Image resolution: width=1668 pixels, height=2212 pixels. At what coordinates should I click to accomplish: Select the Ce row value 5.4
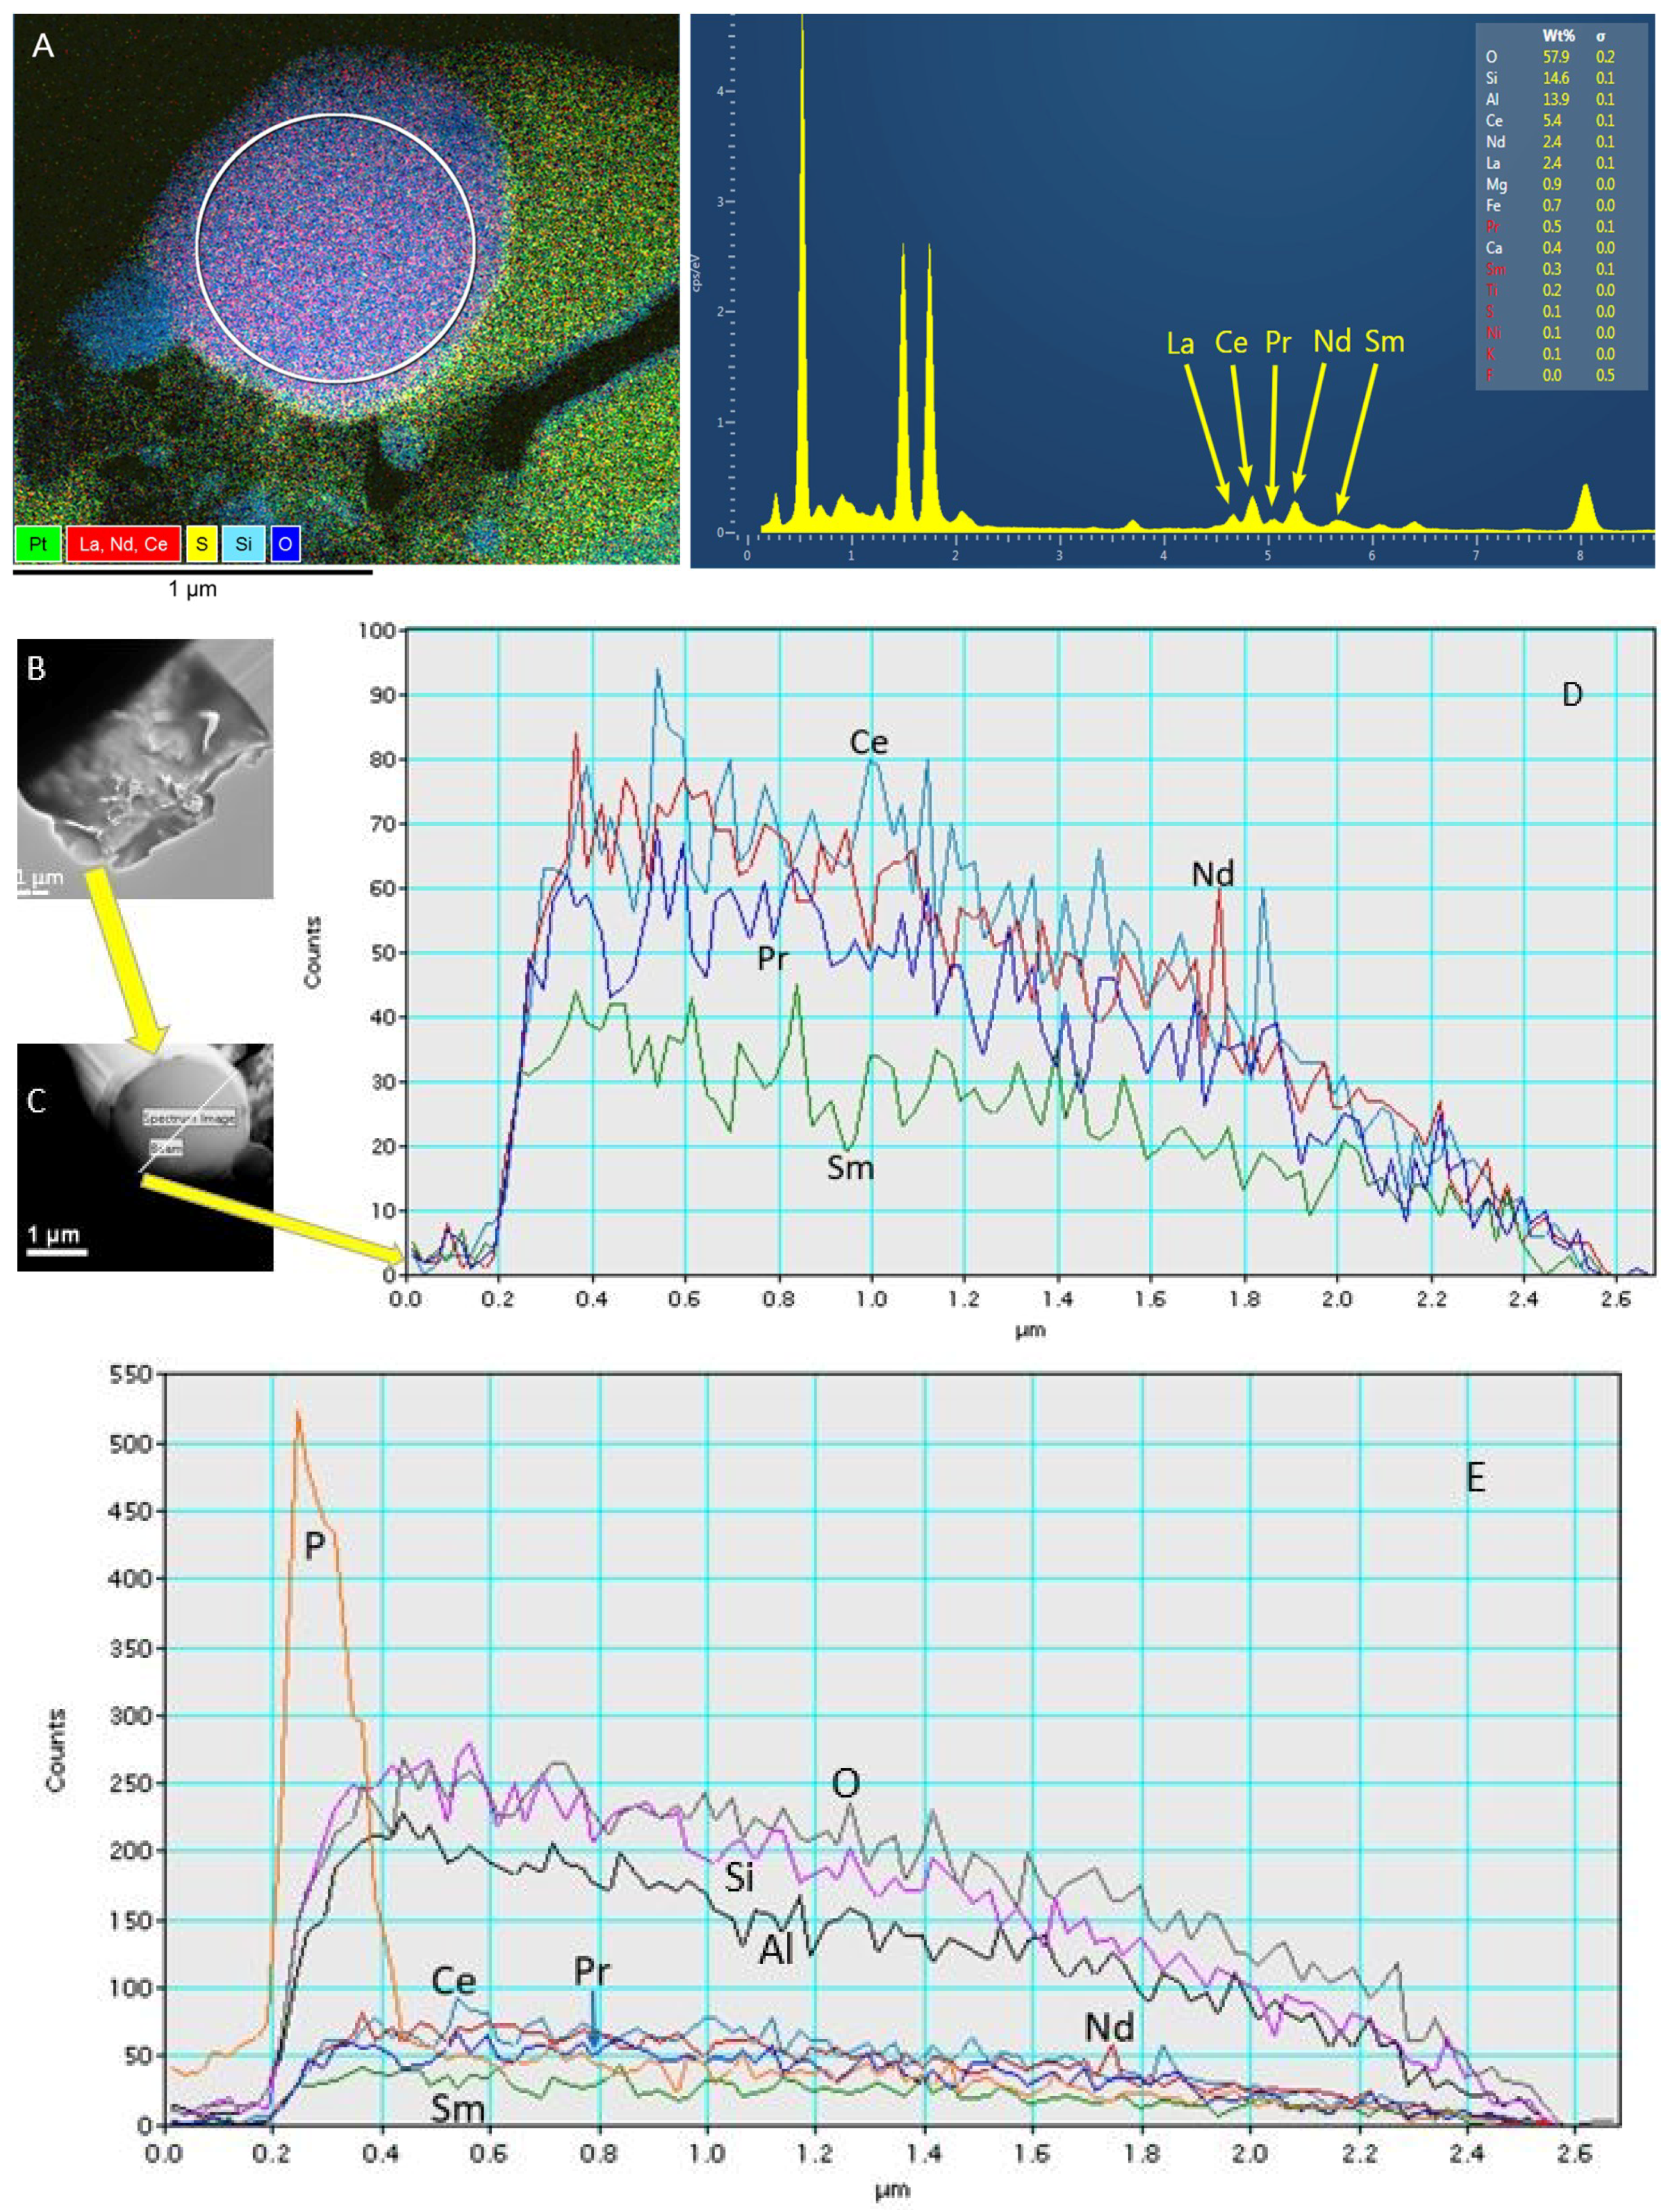tap(1552, 120)
